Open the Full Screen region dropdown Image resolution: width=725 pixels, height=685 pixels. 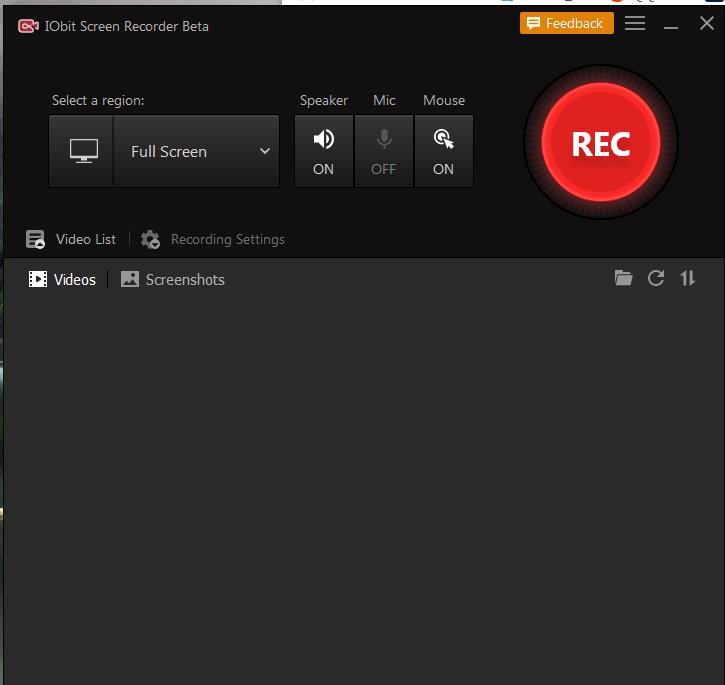197,151
